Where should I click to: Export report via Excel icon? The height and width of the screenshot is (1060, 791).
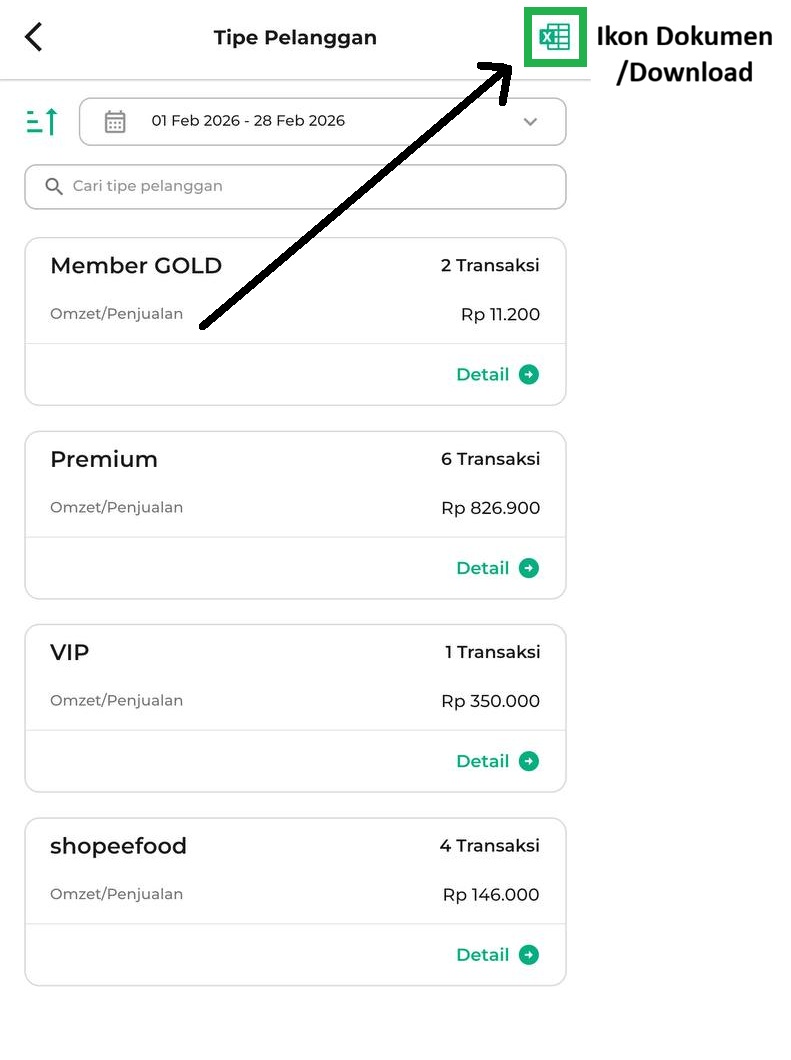tap(554, 38)
